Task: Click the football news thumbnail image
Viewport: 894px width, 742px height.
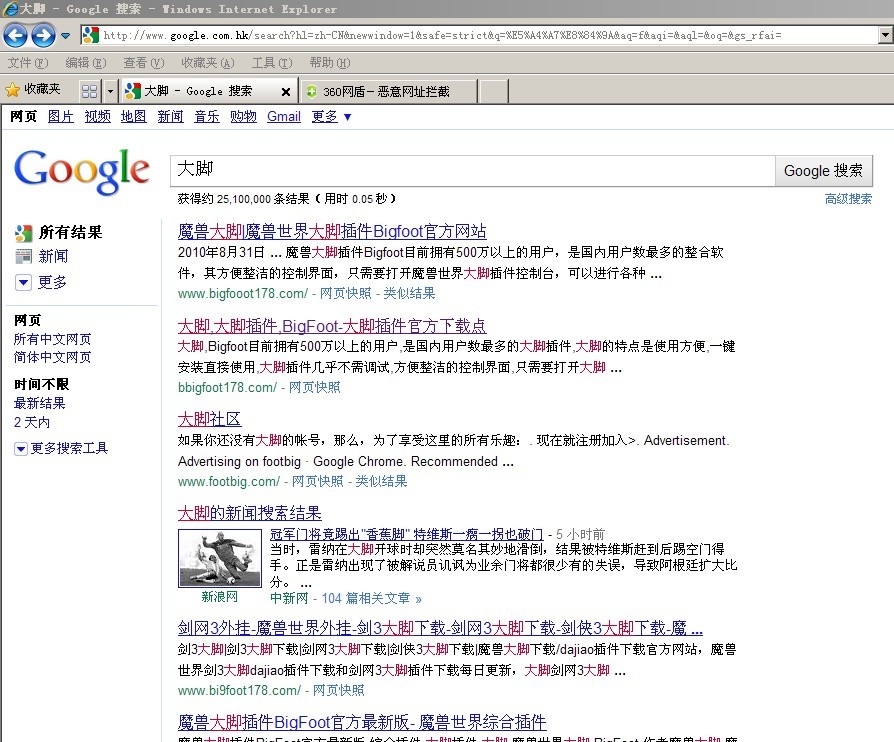Action: point(220,558)
